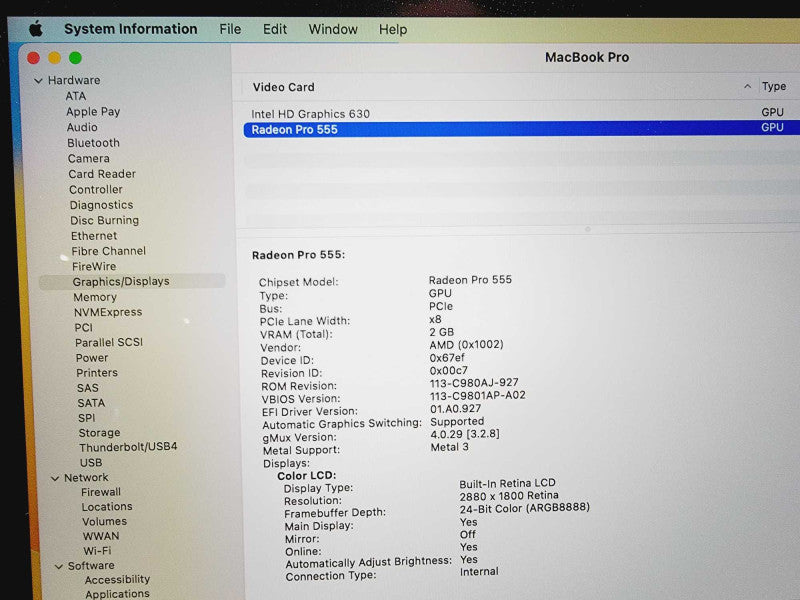800x600 pixels.
Task: Select SPI in the sidebar
Action: coord(87,418)
